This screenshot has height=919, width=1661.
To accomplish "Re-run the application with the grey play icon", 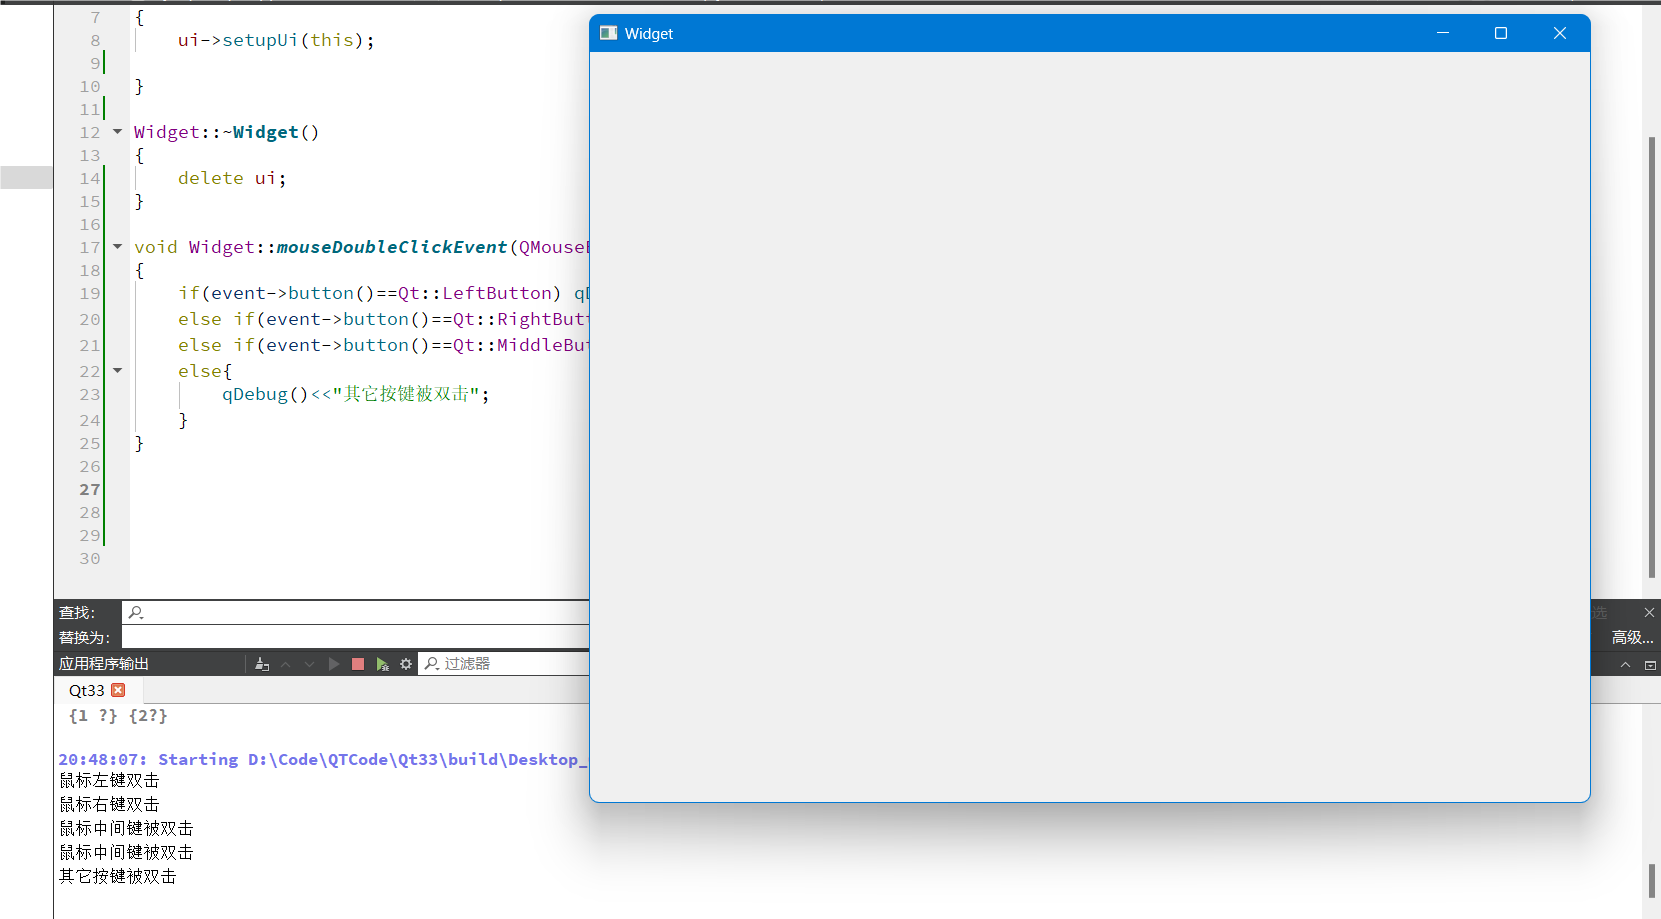I will (x=334, y=664).
